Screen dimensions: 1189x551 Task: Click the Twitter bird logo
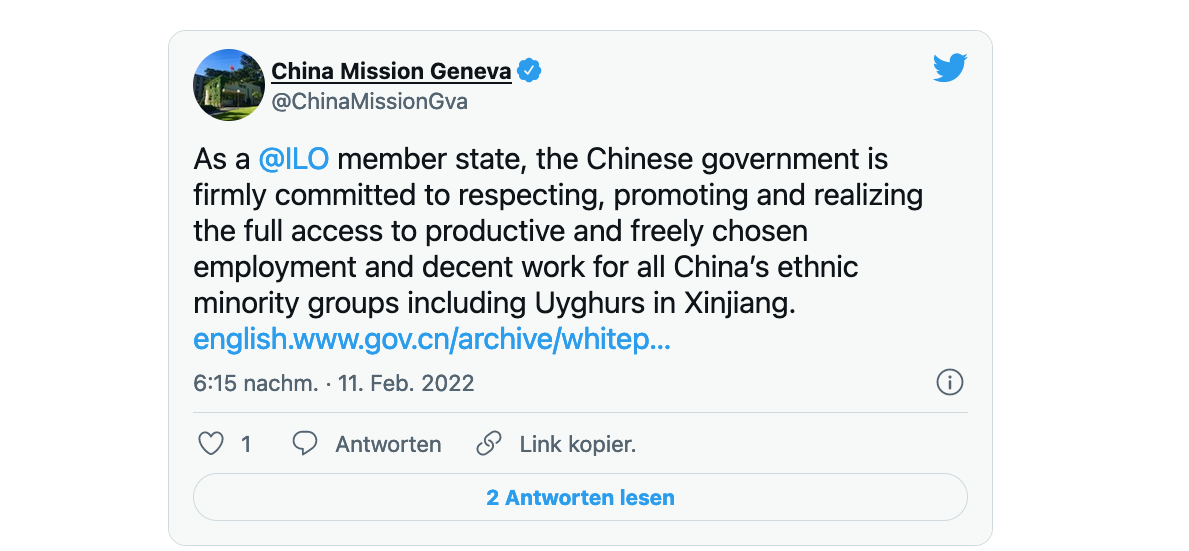point(949,68)
